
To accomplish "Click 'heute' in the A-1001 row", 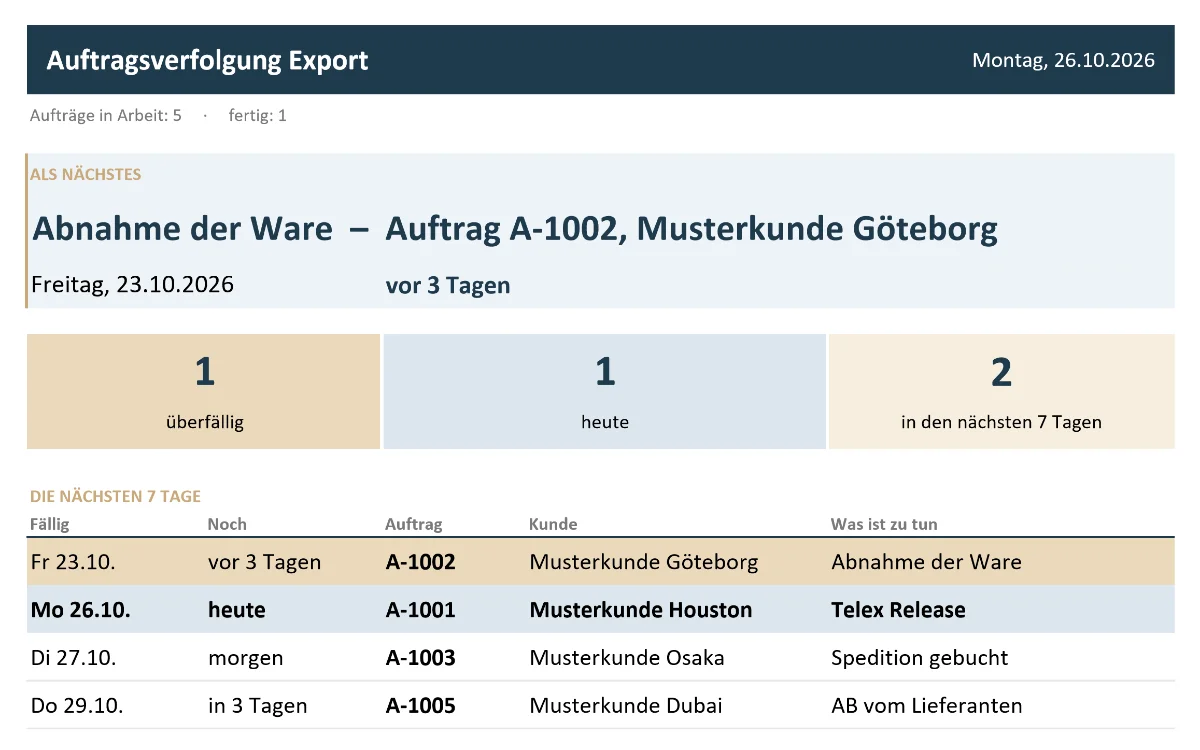I will pos(237,610).
